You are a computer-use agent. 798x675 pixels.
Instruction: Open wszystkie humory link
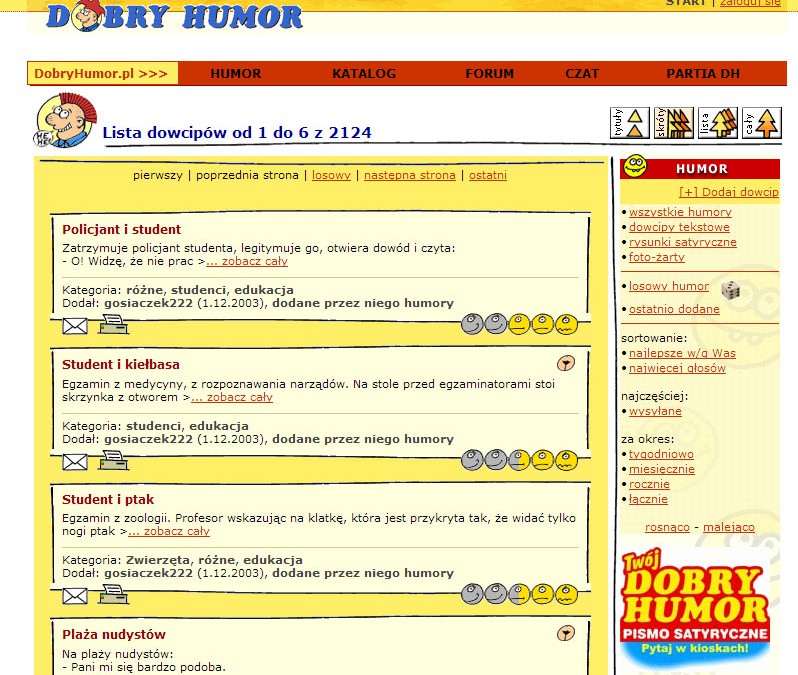tap(680, 212)
